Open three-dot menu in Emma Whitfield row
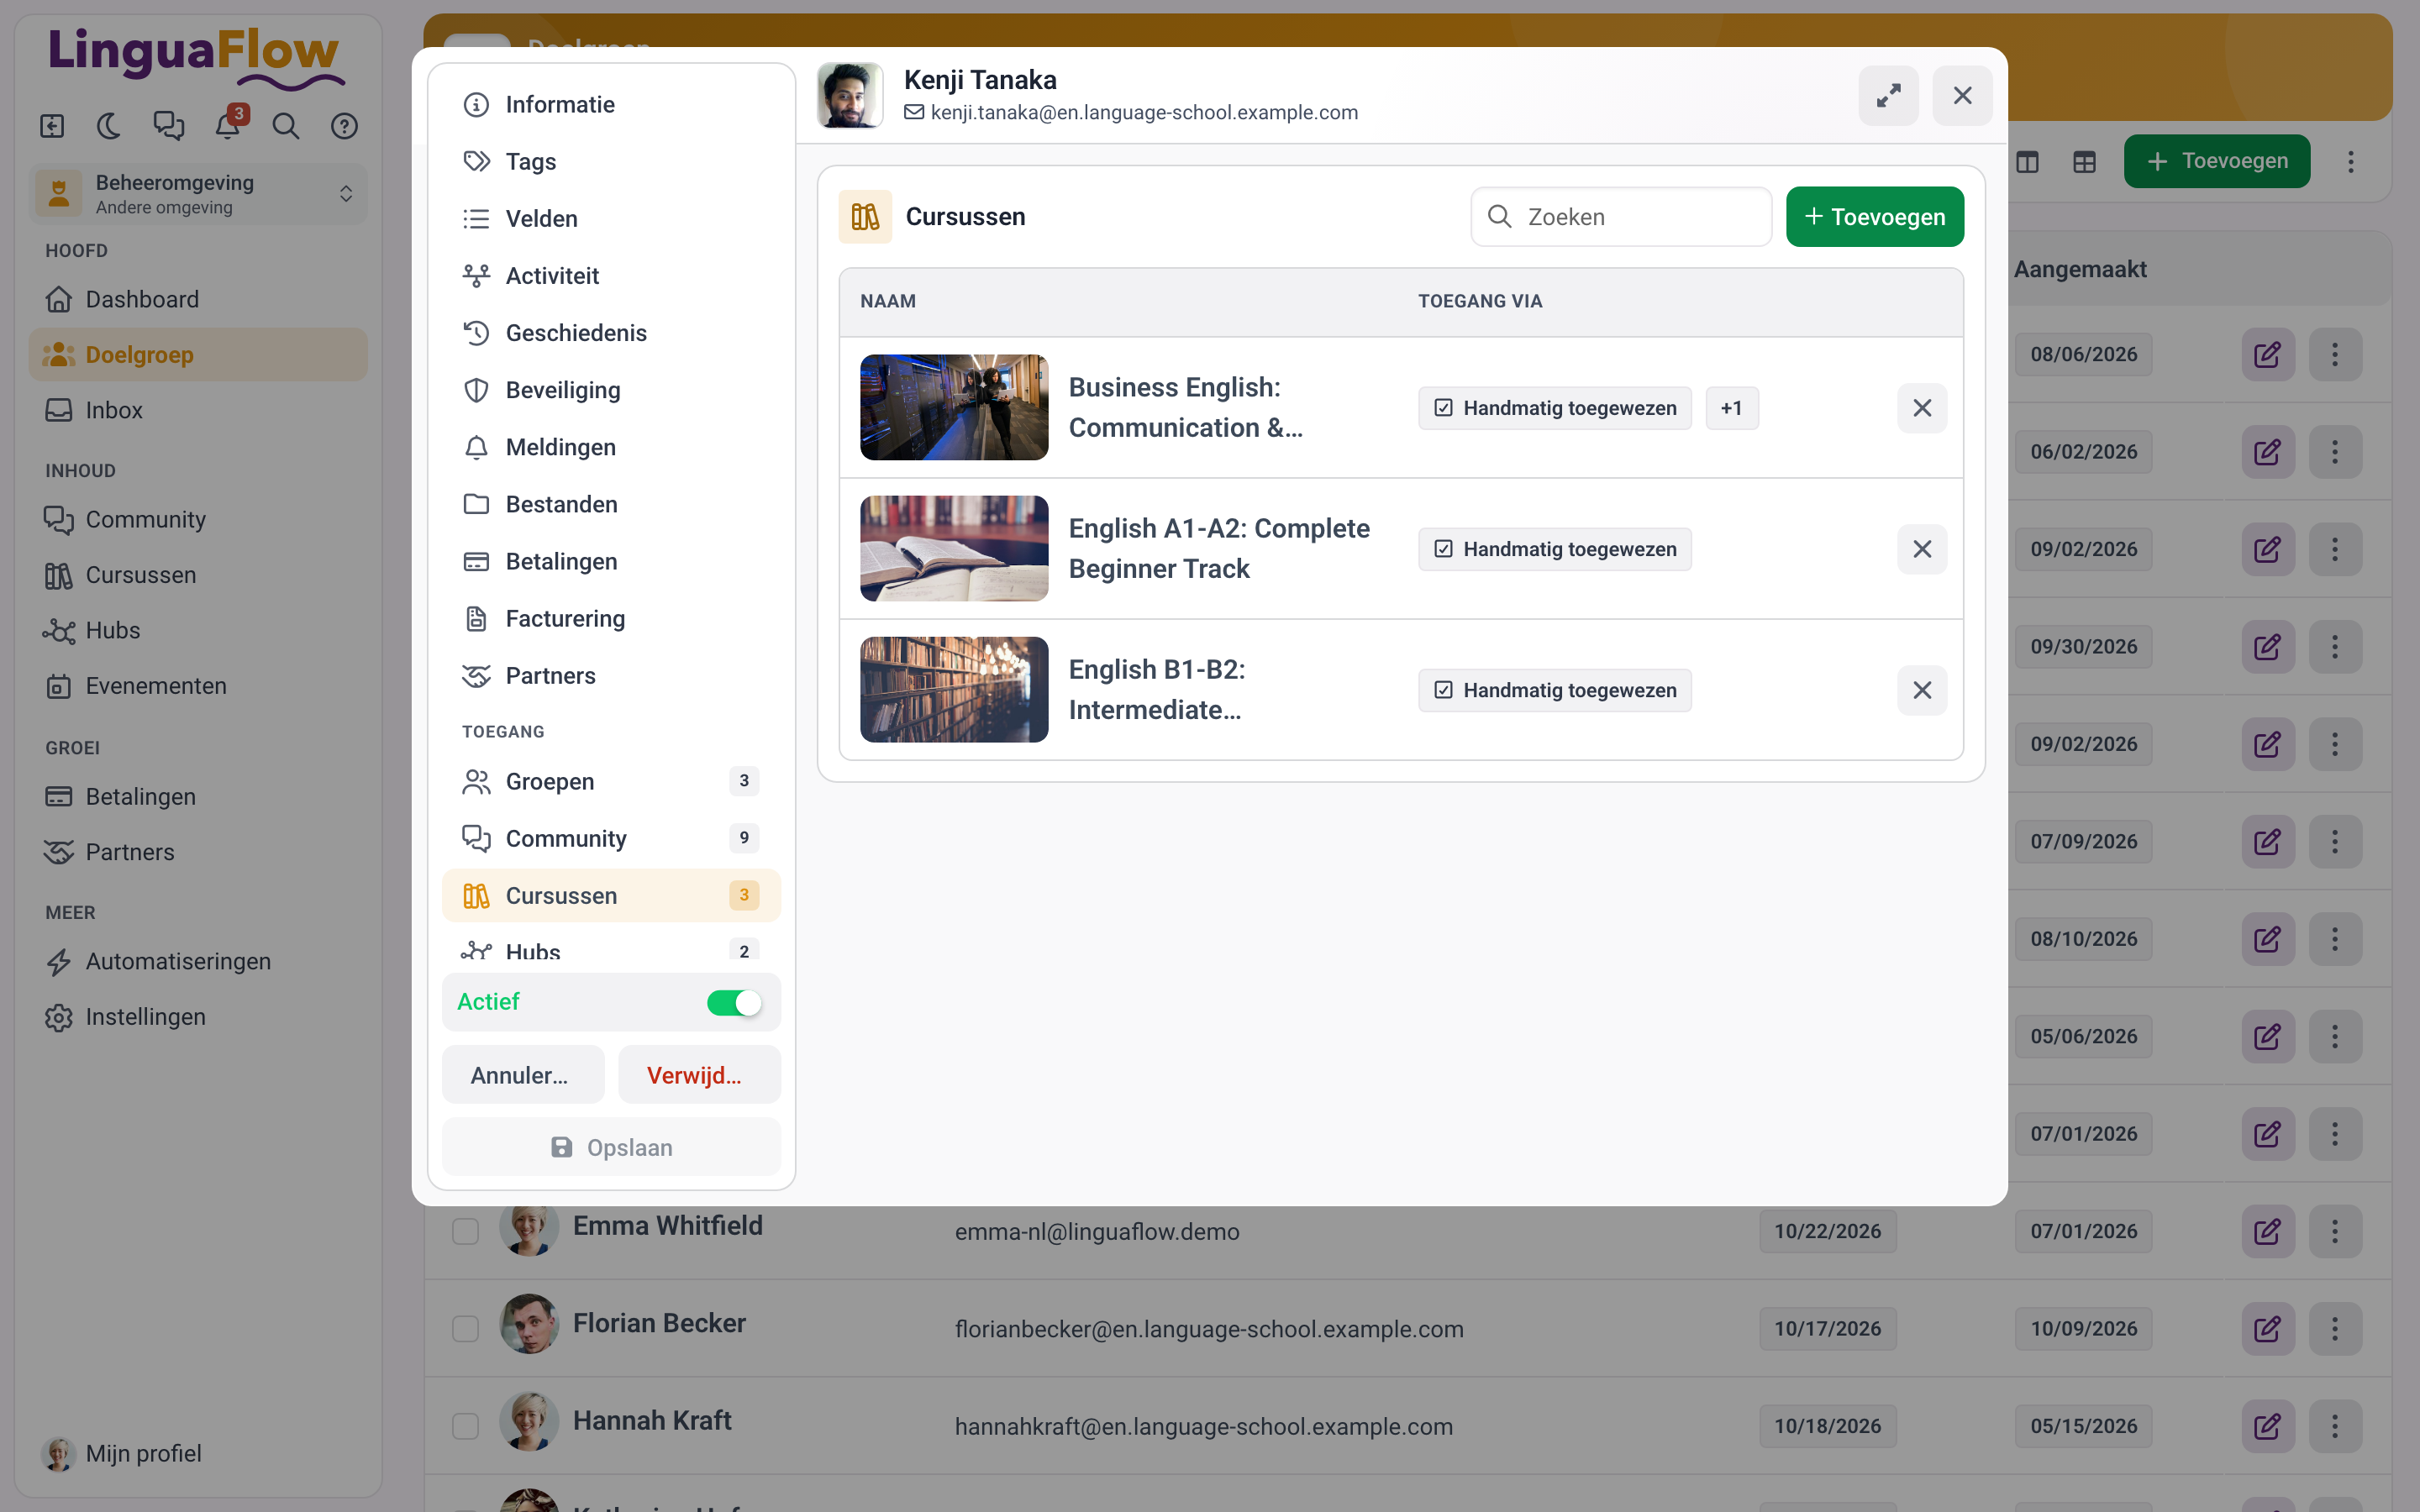Screen dimensions: 2420x1512 pos(2335,1231)
